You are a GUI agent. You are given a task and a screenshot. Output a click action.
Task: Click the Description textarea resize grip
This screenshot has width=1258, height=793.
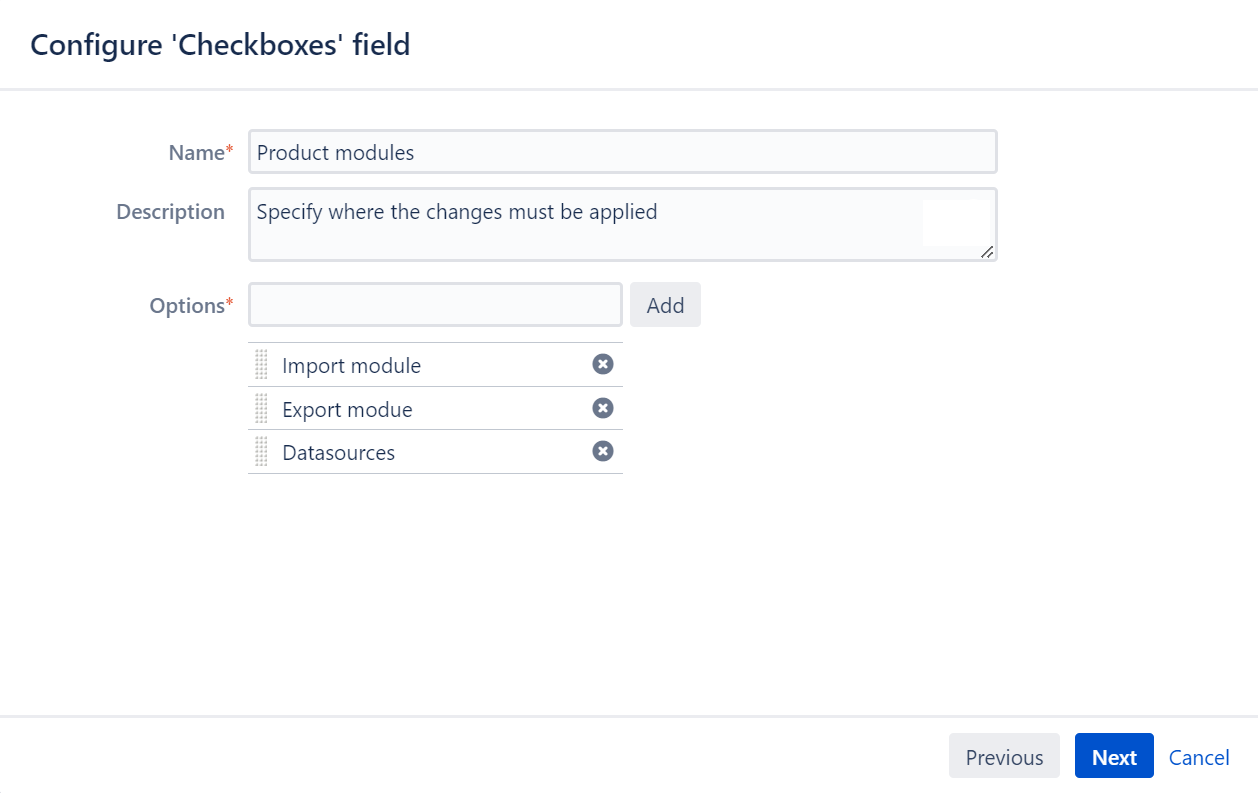[987, 252]
